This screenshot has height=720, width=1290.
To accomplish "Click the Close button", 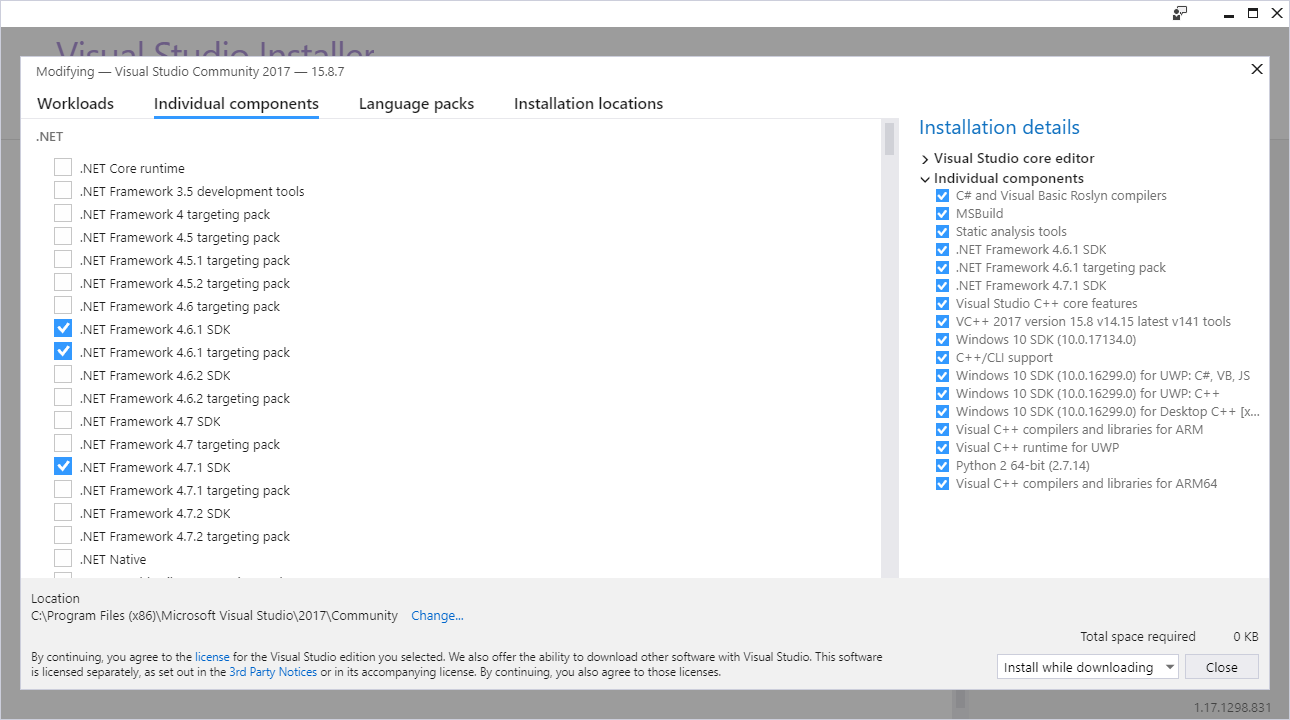I will [1221, 667].
